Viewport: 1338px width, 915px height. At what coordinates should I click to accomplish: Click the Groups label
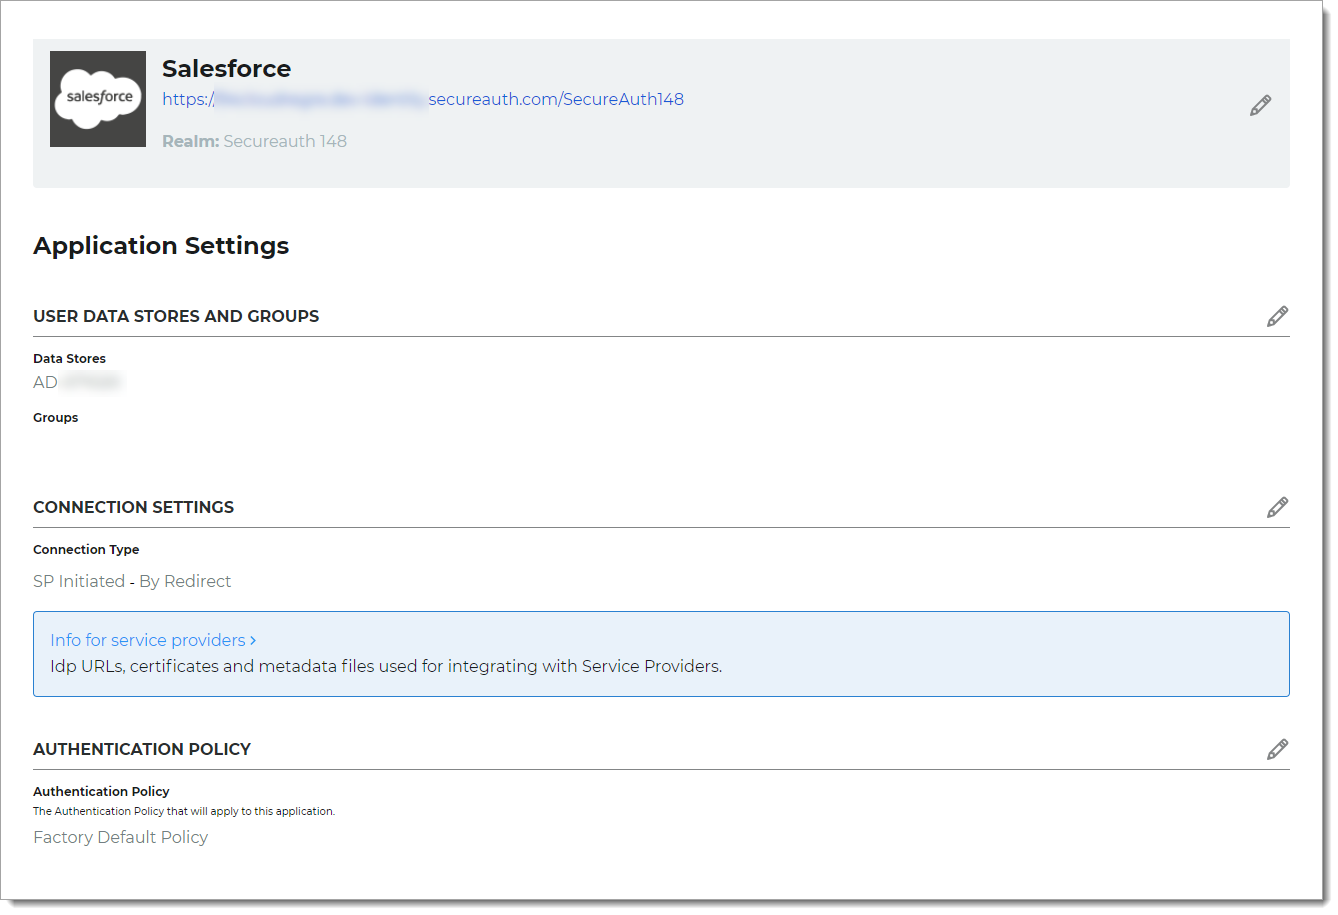point(55,417)
